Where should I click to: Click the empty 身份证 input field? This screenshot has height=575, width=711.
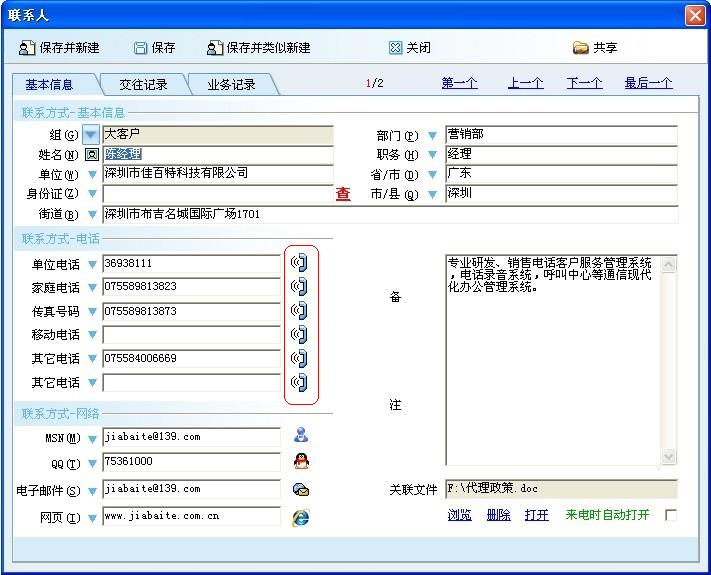click(x=218, y=194)
